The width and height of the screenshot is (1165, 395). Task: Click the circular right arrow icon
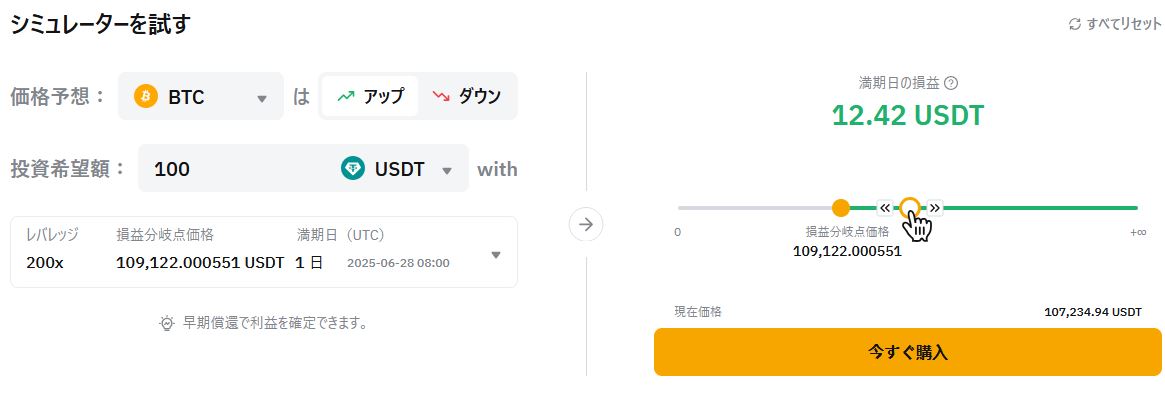pyautogui.click(x=586, y=224)
